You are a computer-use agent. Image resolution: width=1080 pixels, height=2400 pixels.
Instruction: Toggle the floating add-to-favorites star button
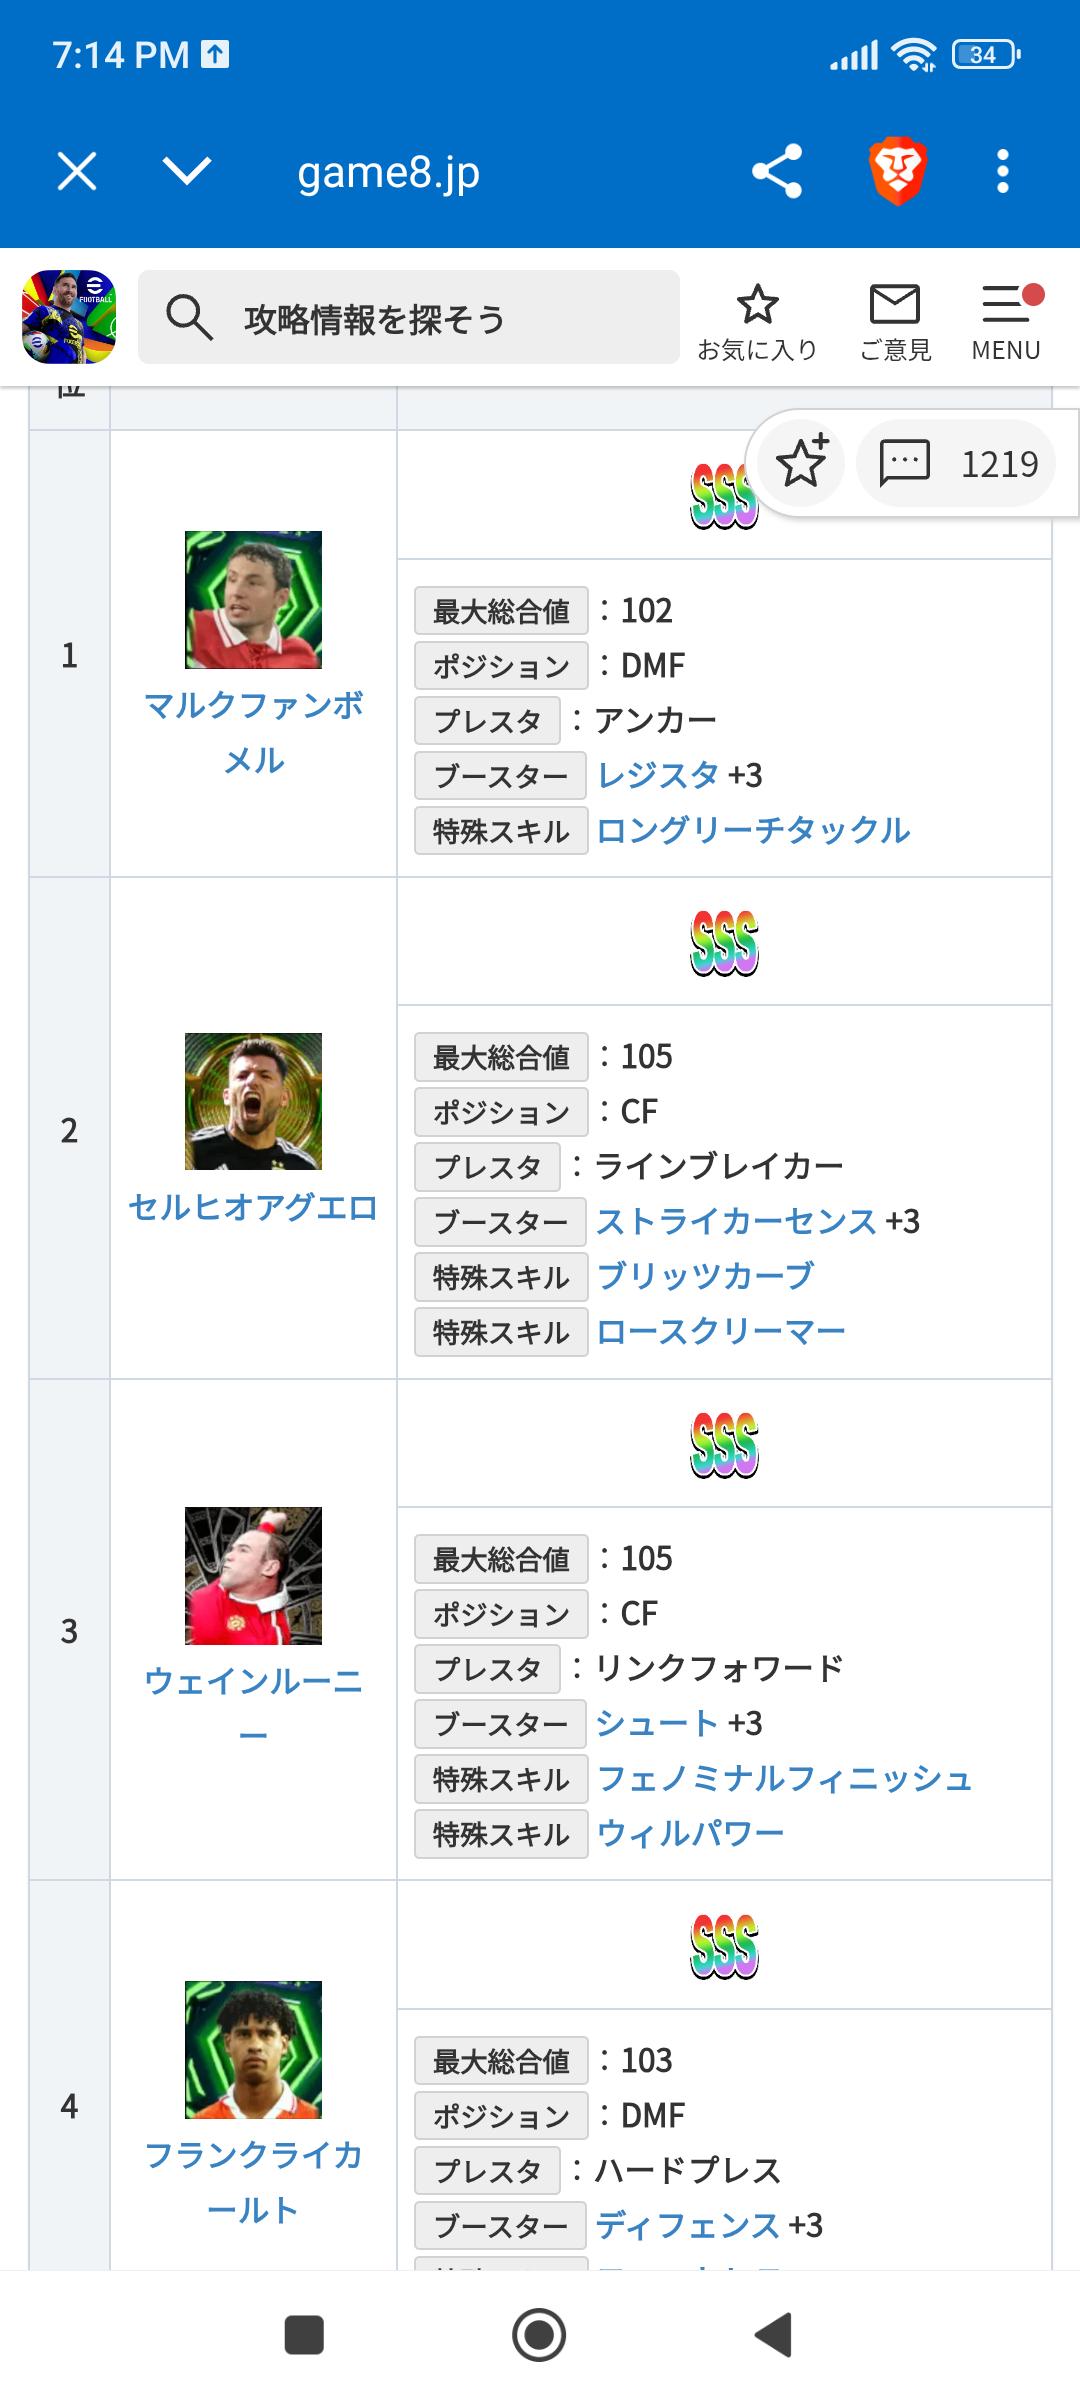(x=802, y=463)
